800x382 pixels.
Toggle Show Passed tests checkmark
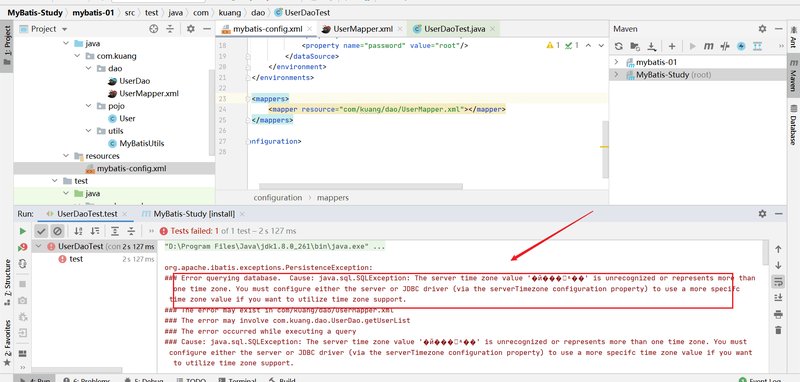point(41,231)
